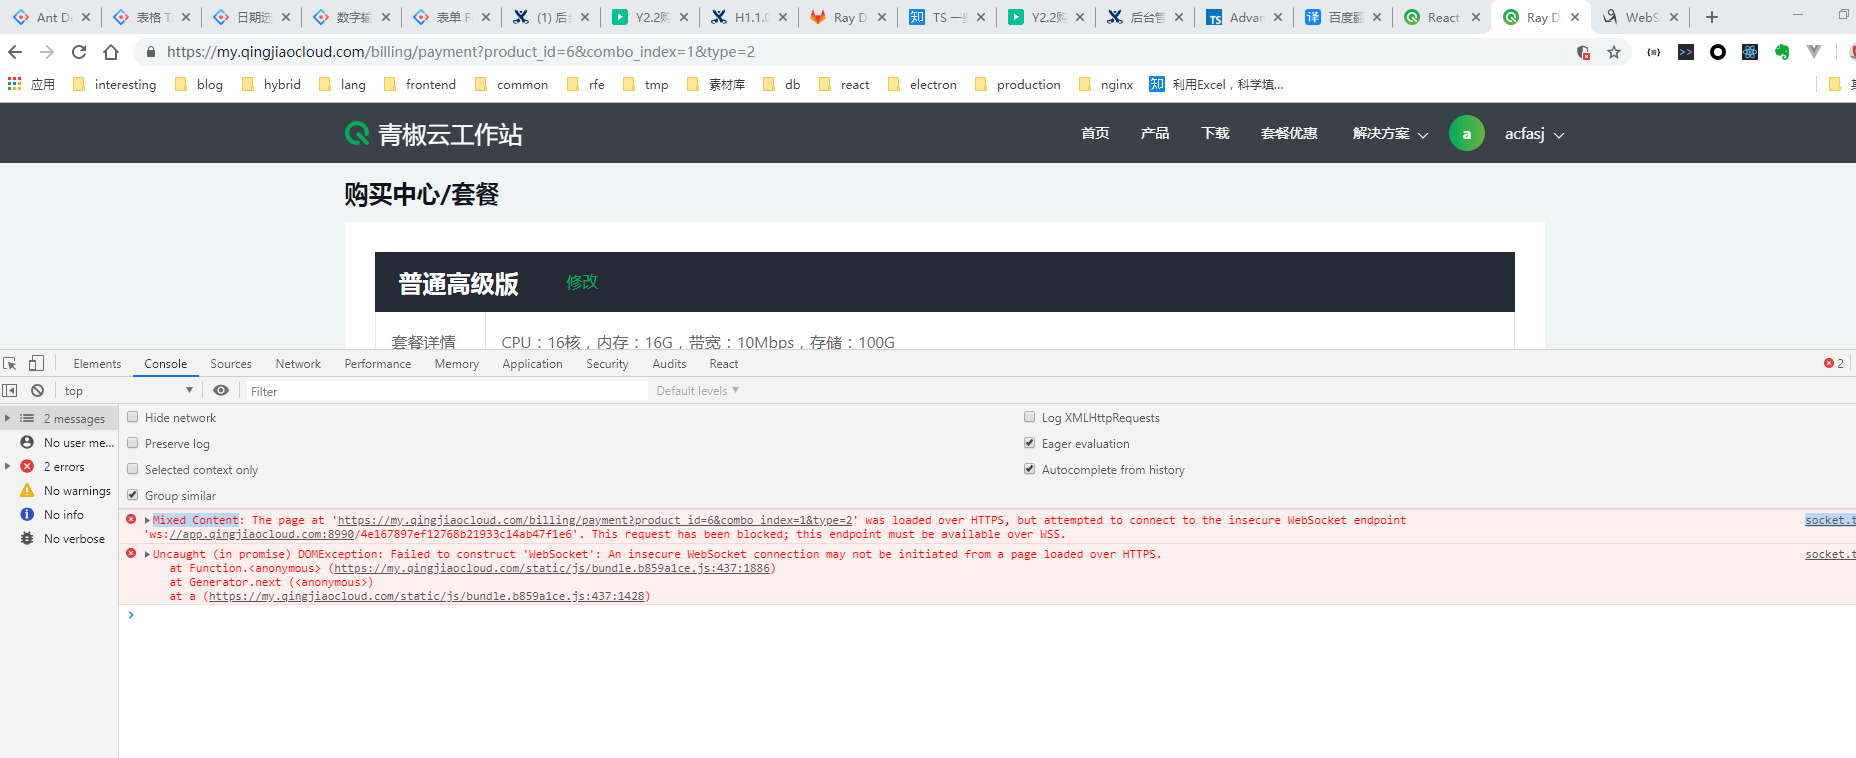Toggle DevTools device toolbar icon

(x=36, y=363)
